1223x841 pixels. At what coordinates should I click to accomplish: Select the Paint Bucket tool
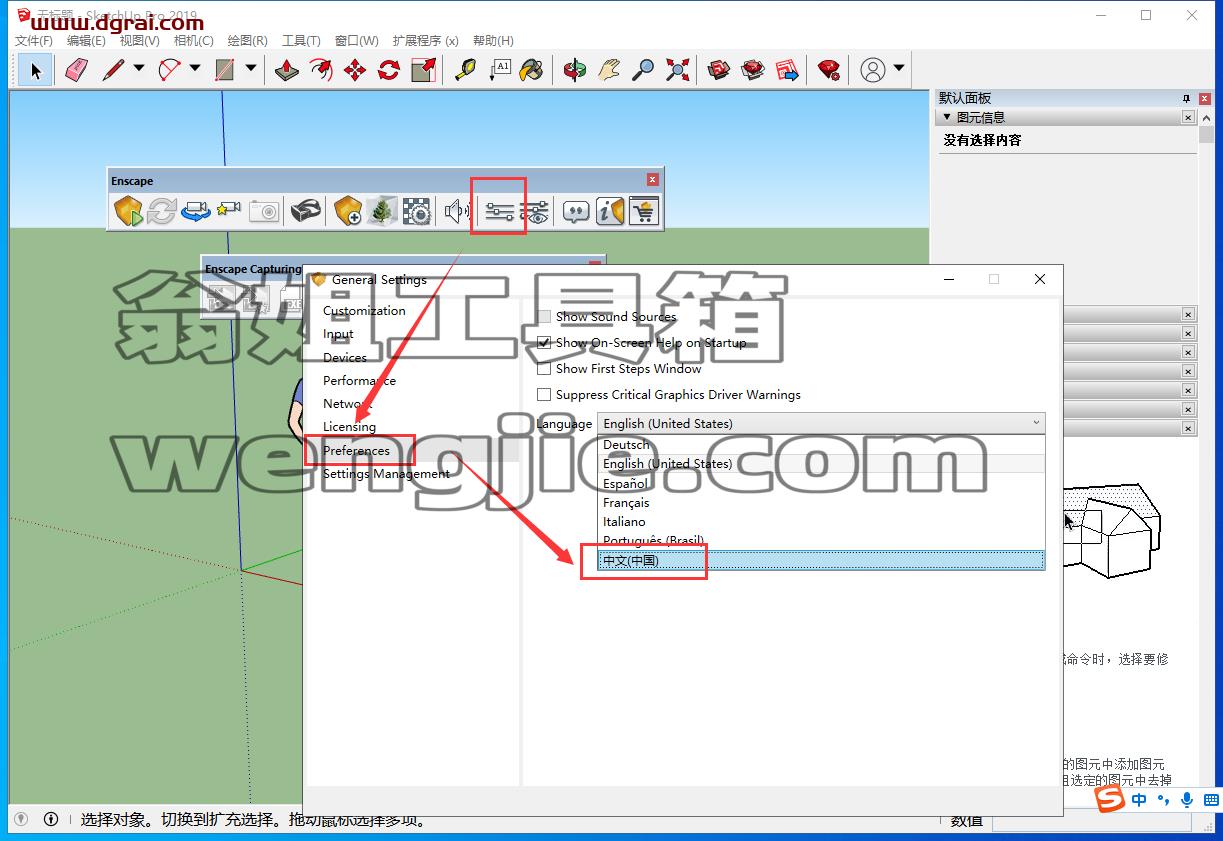(533, 70)
